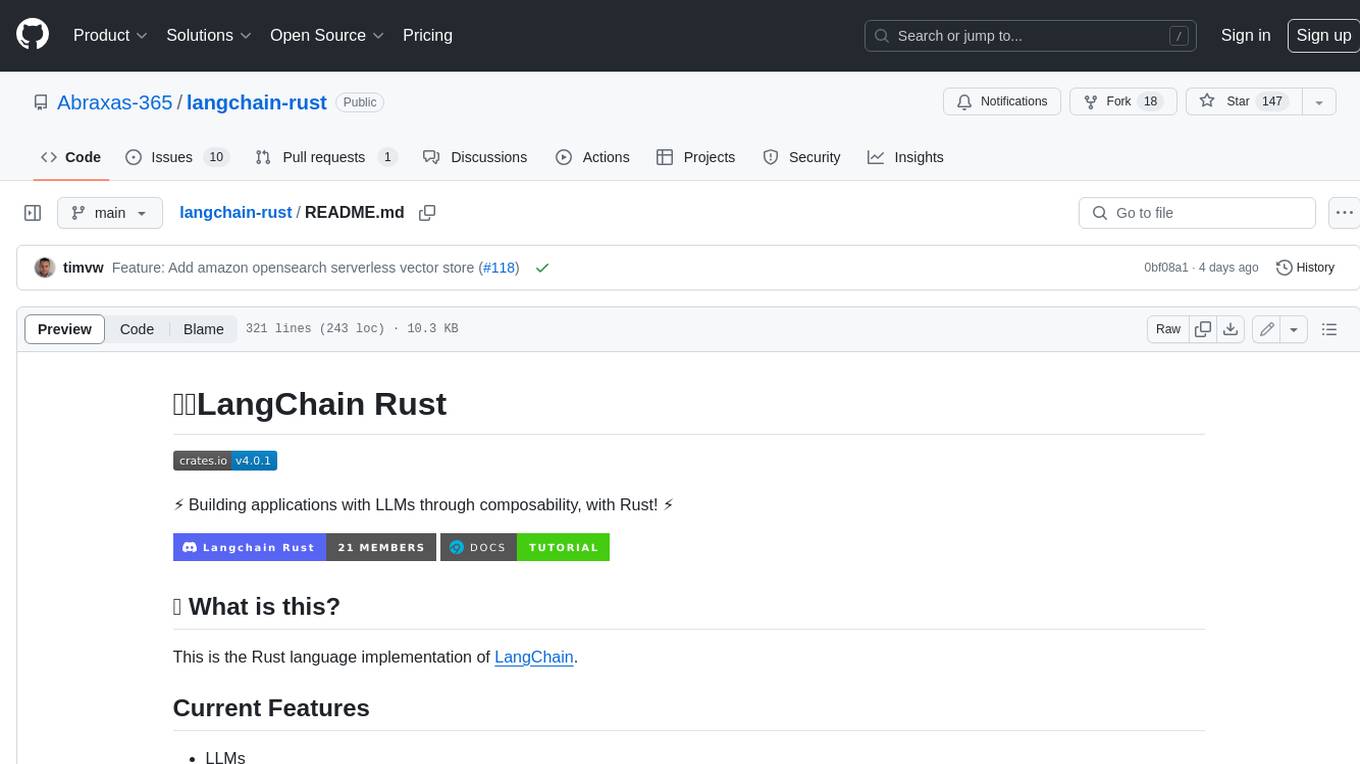This screenshot has height=764, width=1360.
Task: Open the Docs Tutorial badge
Action: pyautogui.click(x=525, y=547)
